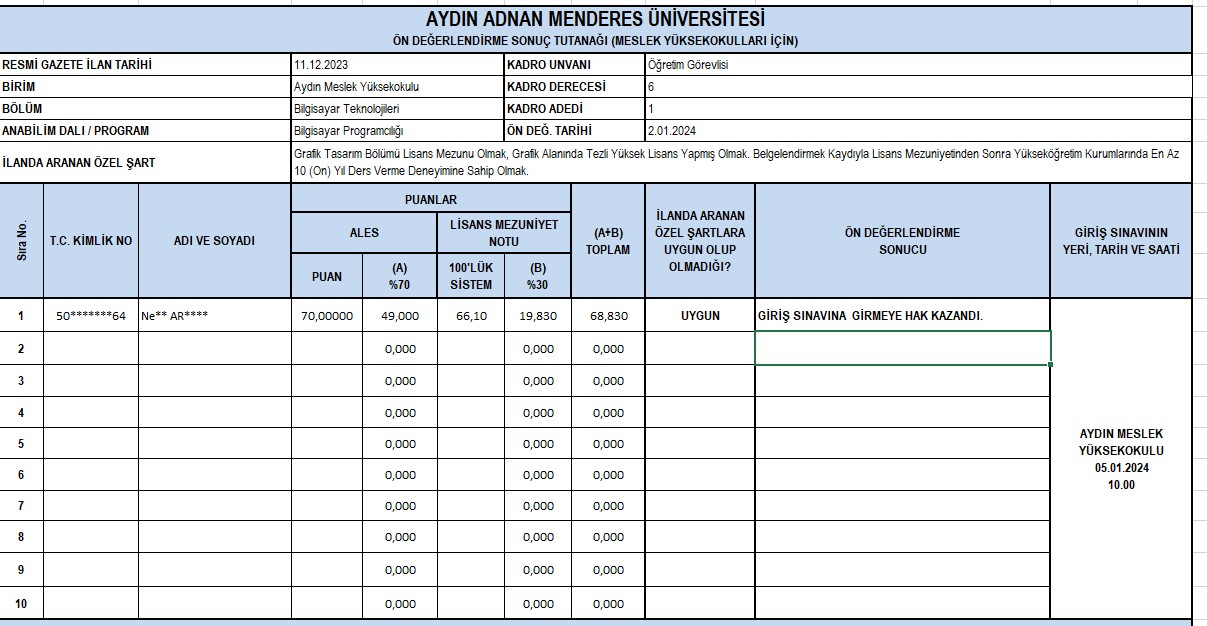Select the KADRO DERECESİ value 6 cell
The width and height of the screenshot is (1207, 626).
click(x=918, y=87)
